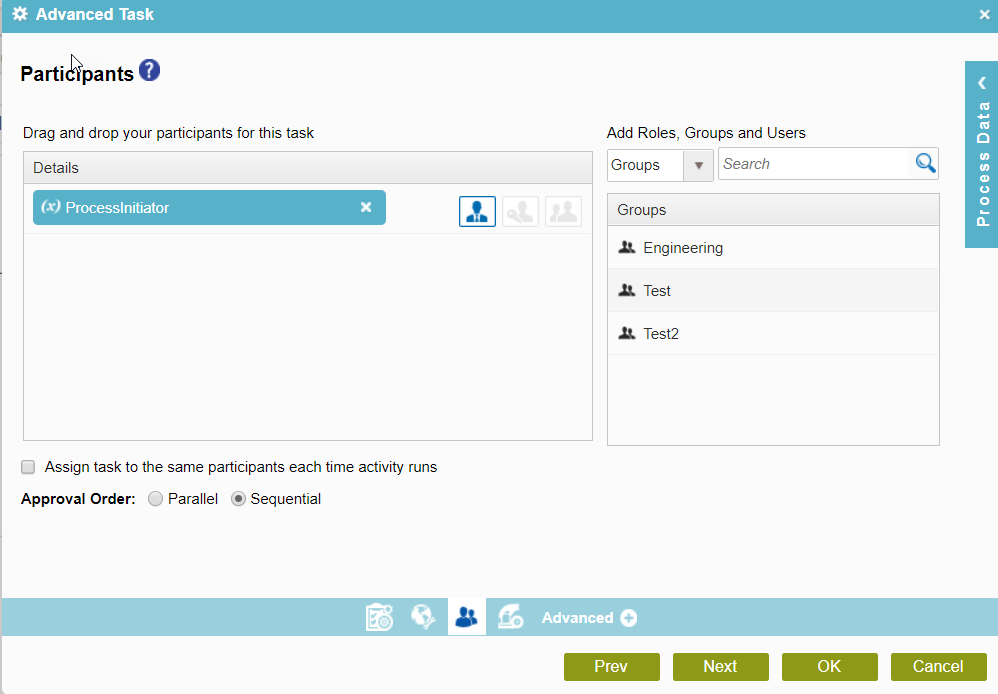The image size is (998, 694).
Task: Remove the ProcessInitiator participant with its X
Action: click(x=366, y=207)
